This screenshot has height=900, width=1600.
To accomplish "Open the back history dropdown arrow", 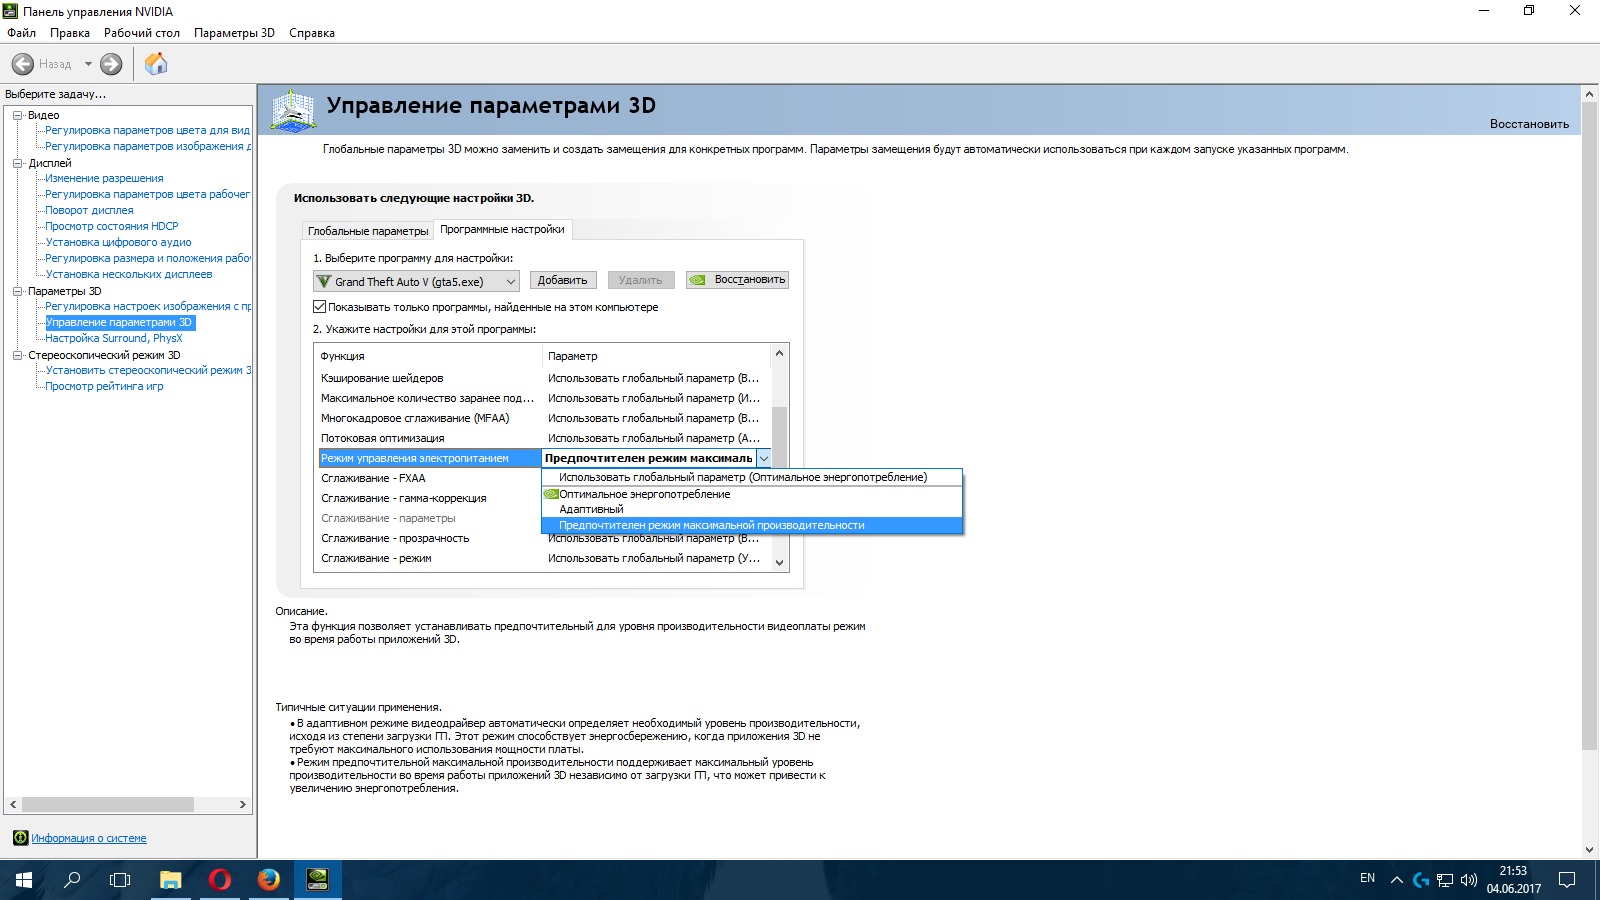I will 88,64.
